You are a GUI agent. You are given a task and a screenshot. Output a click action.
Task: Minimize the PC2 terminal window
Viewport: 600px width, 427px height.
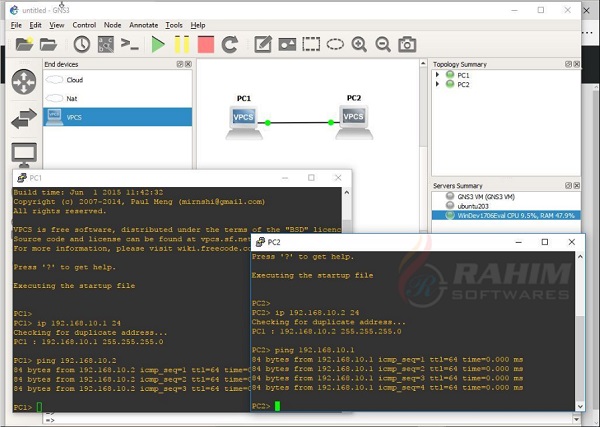pyautogui.click(x=518, y=242)
